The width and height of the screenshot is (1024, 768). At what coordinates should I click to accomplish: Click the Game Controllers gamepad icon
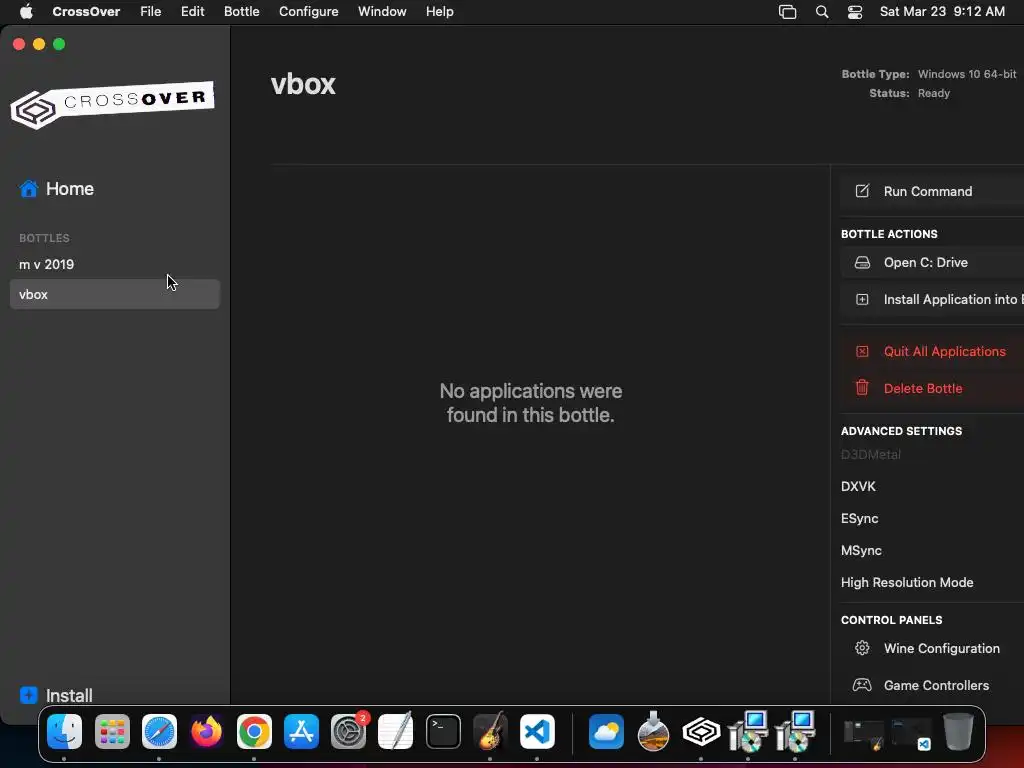point(862,685)
